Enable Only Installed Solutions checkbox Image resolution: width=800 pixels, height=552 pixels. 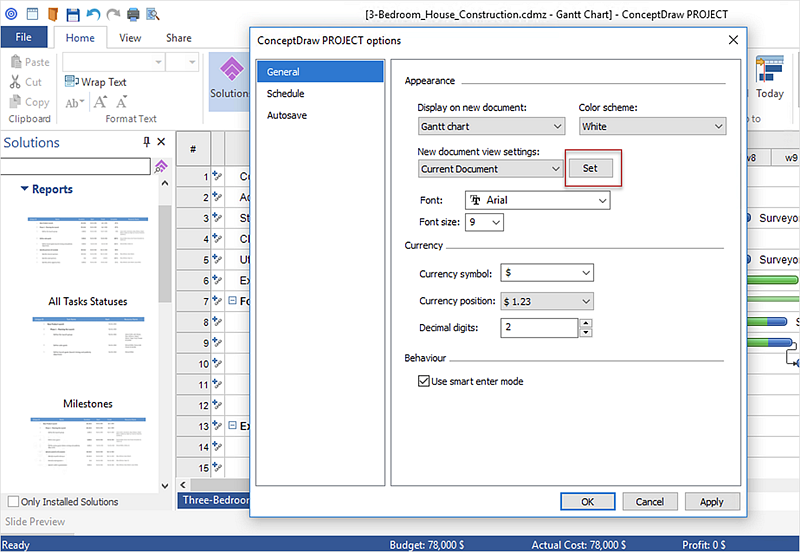click(13, 502)
